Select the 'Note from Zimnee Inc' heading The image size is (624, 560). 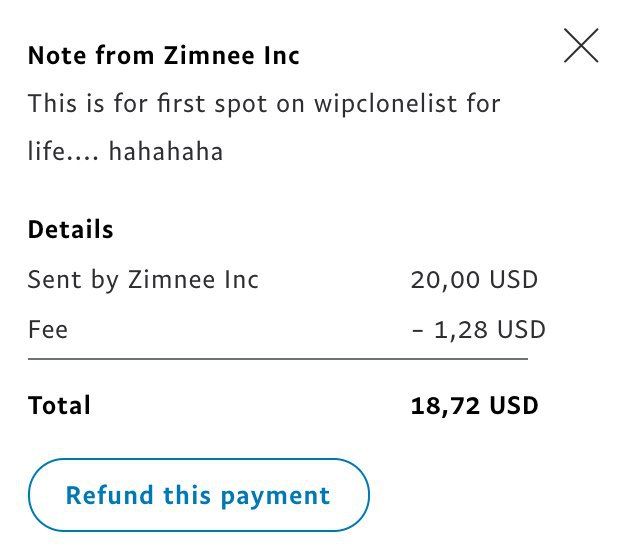(163, 56)
